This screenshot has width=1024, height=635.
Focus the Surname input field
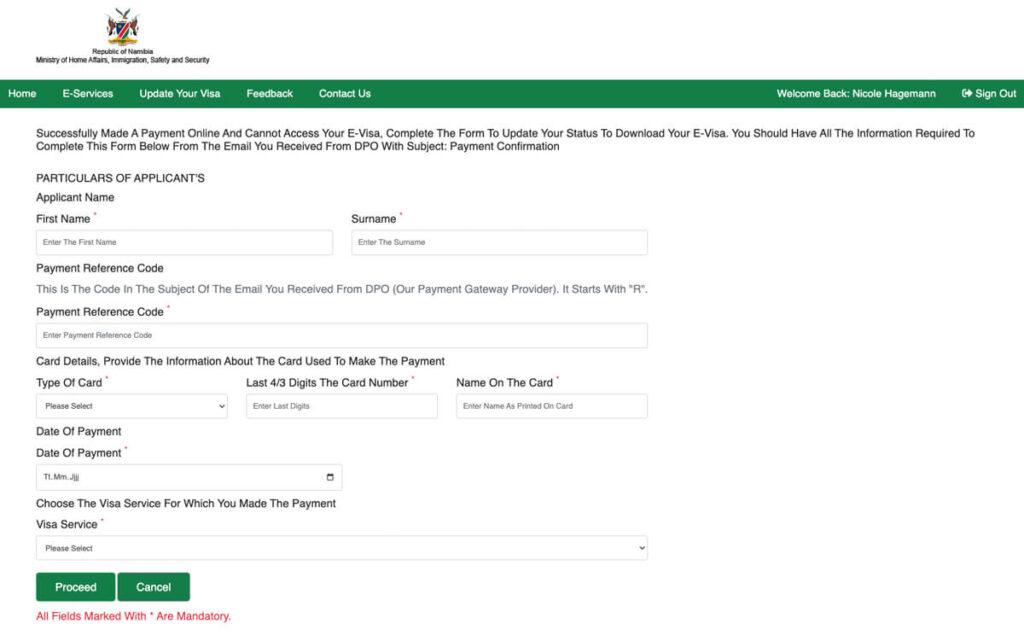point(500,242)
